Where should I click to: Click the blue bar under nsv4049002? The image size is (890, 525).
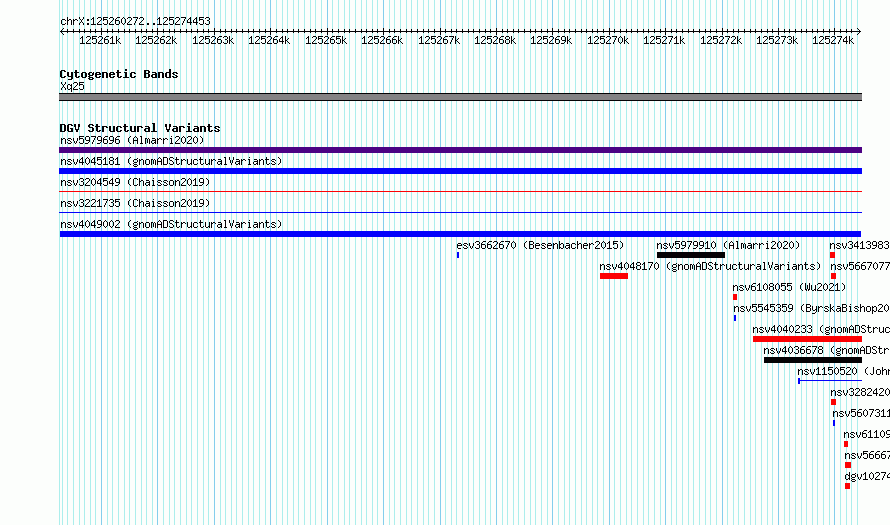pos(460,234)
